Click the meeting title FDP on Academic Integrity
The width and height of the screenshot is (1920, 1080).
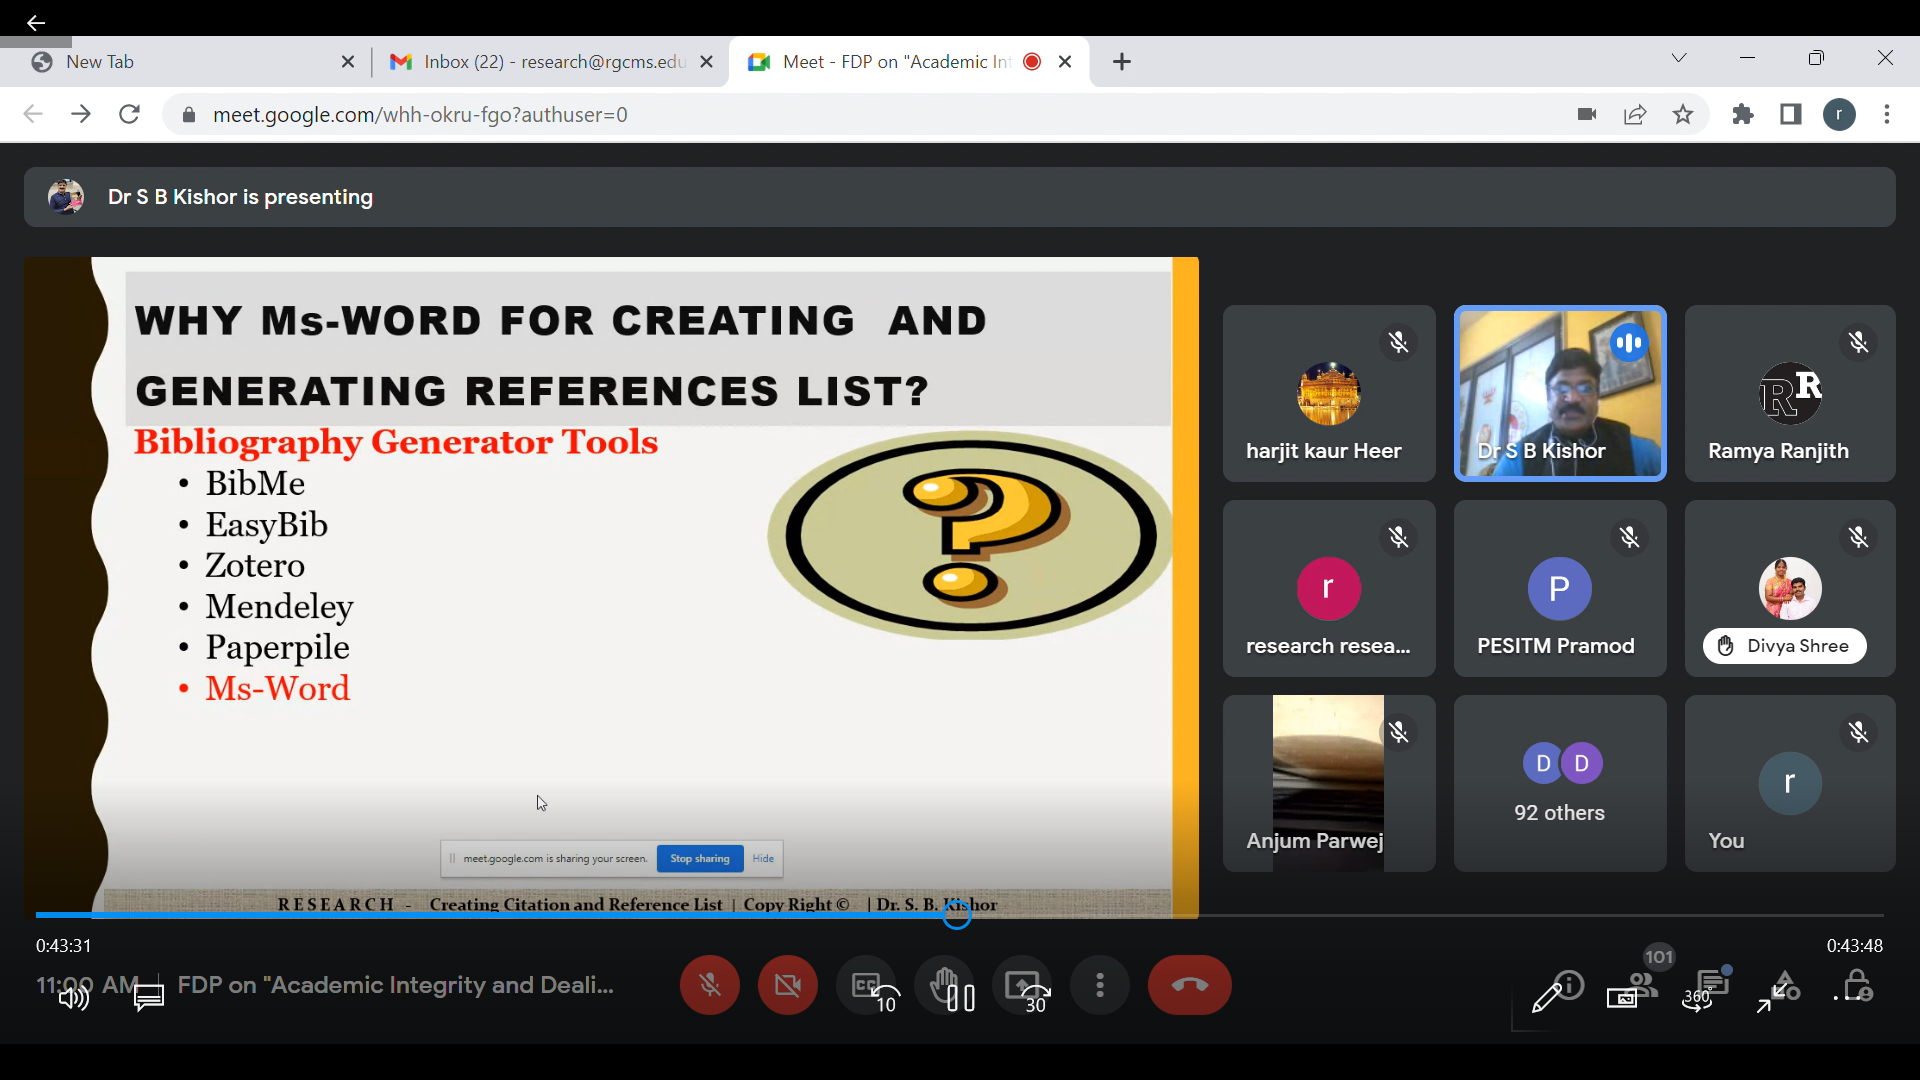[396, 985]
